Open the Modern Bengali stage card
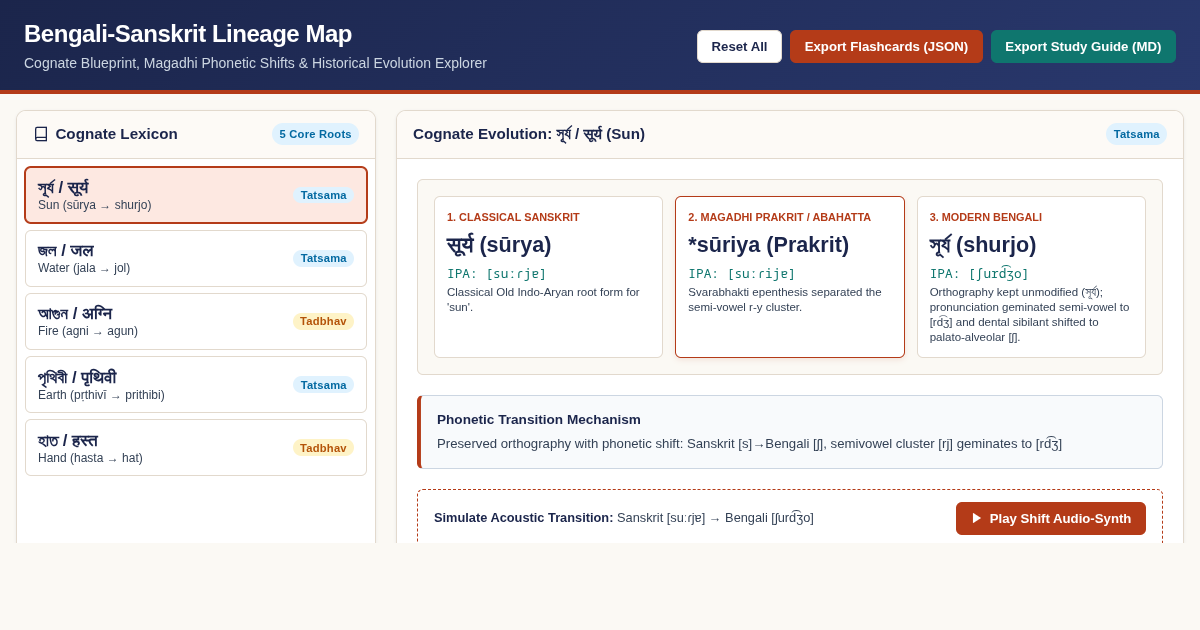This screenshot has height=630, width=1200. [x=1031, y=277]
